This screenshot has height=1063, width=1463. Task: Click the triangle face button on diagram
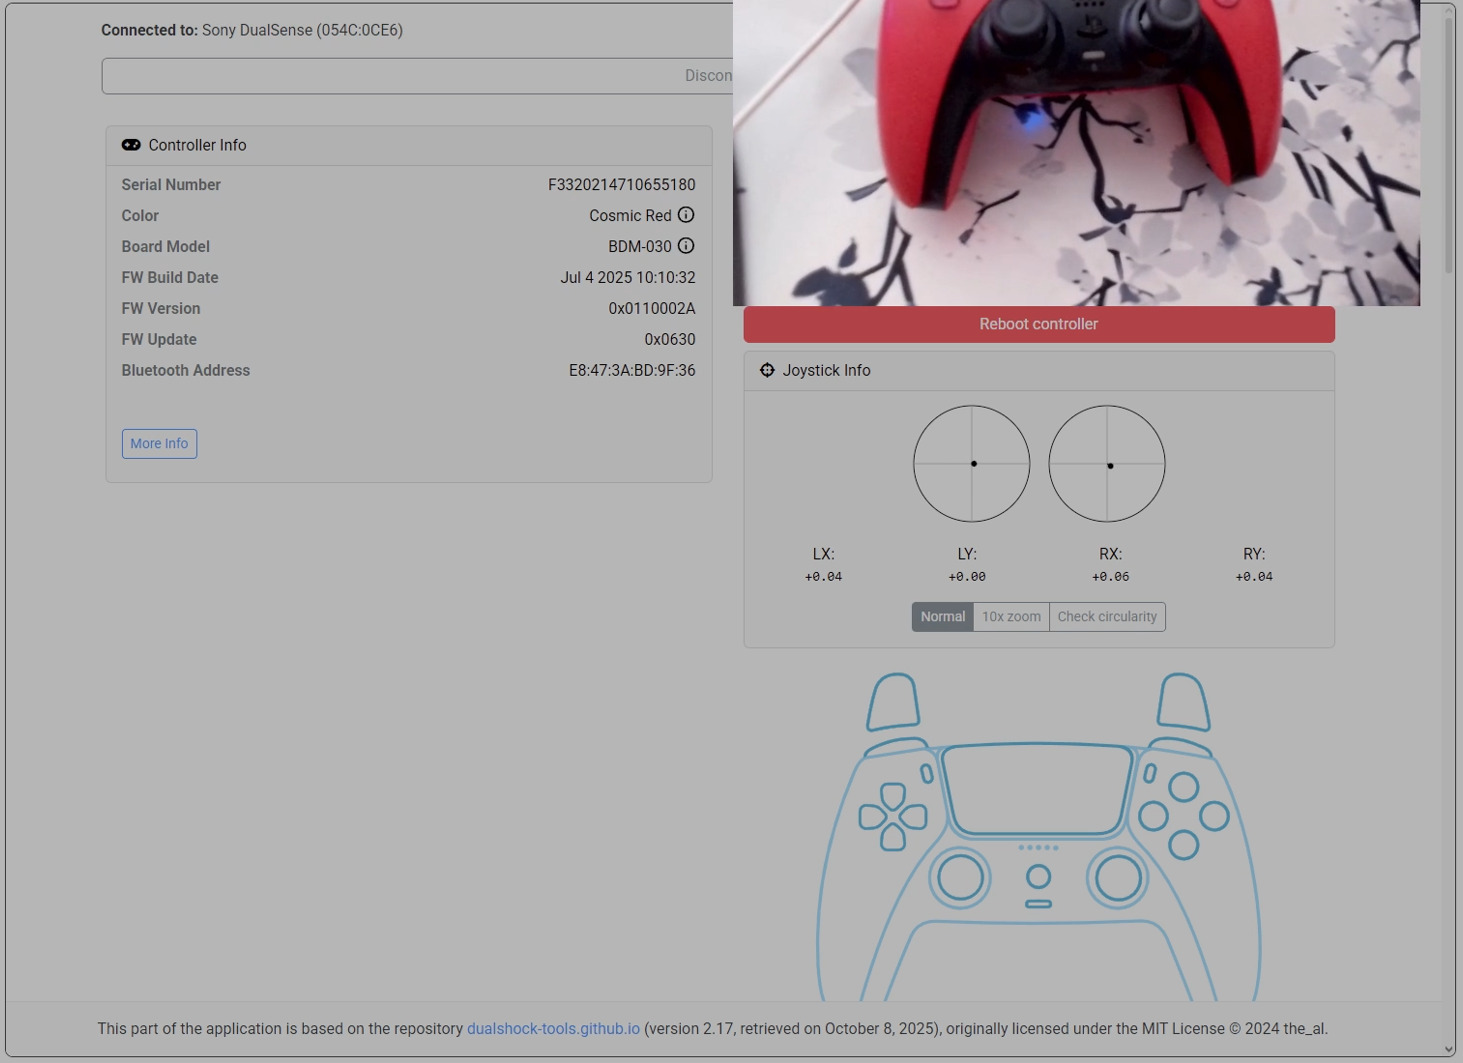[x=1184, y=787]
